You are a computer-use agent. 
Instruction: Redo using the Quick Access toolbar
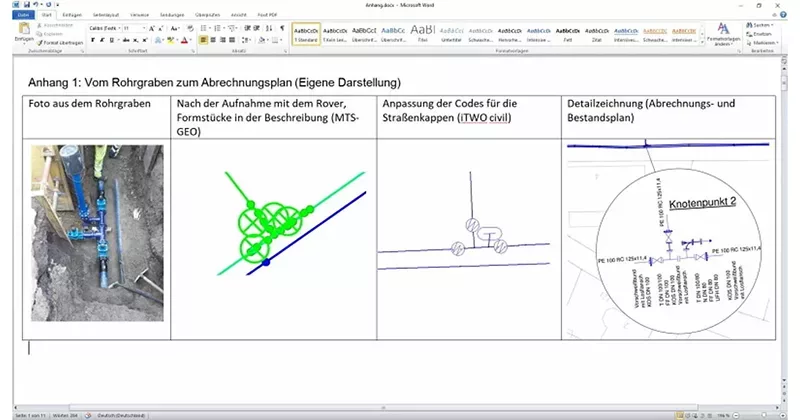[48, 5]
